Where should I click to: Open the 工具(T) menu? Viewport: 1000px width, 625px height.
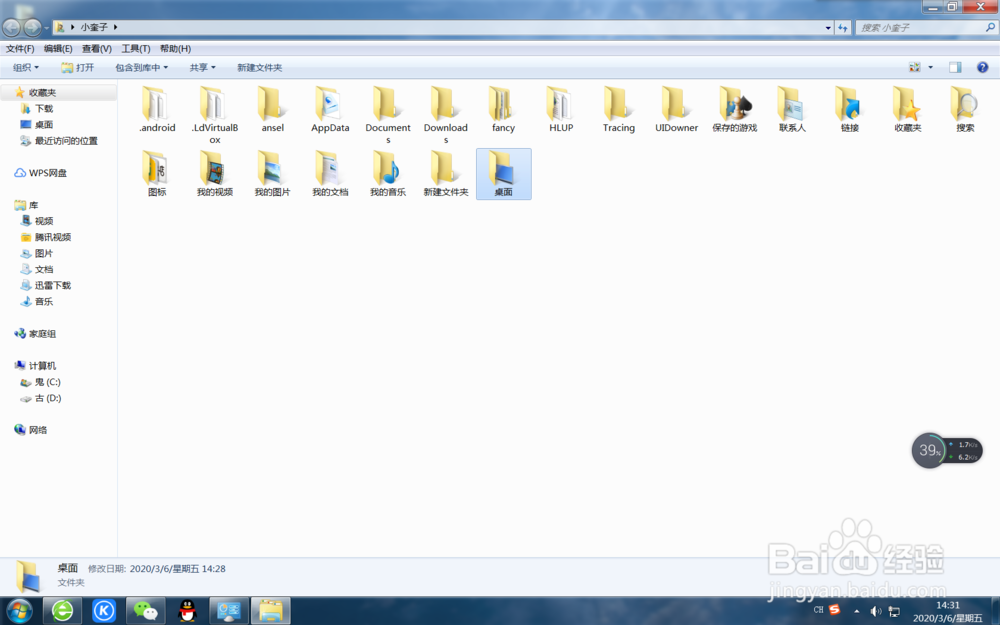[136, 48]
